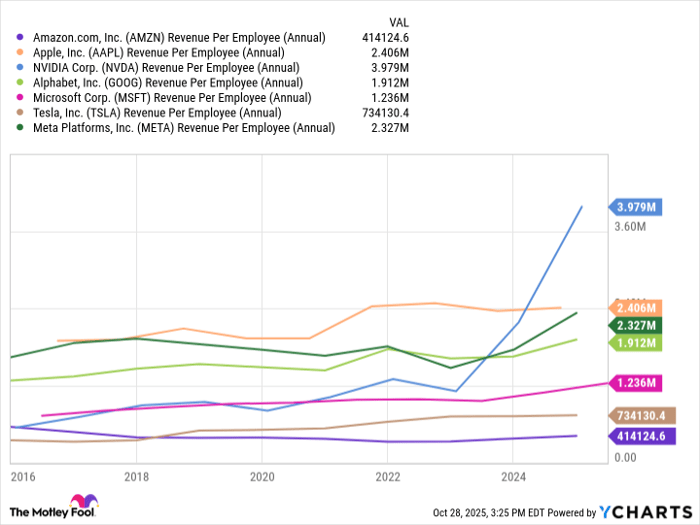Click the 2022 x-axis label

click(388, 477)
